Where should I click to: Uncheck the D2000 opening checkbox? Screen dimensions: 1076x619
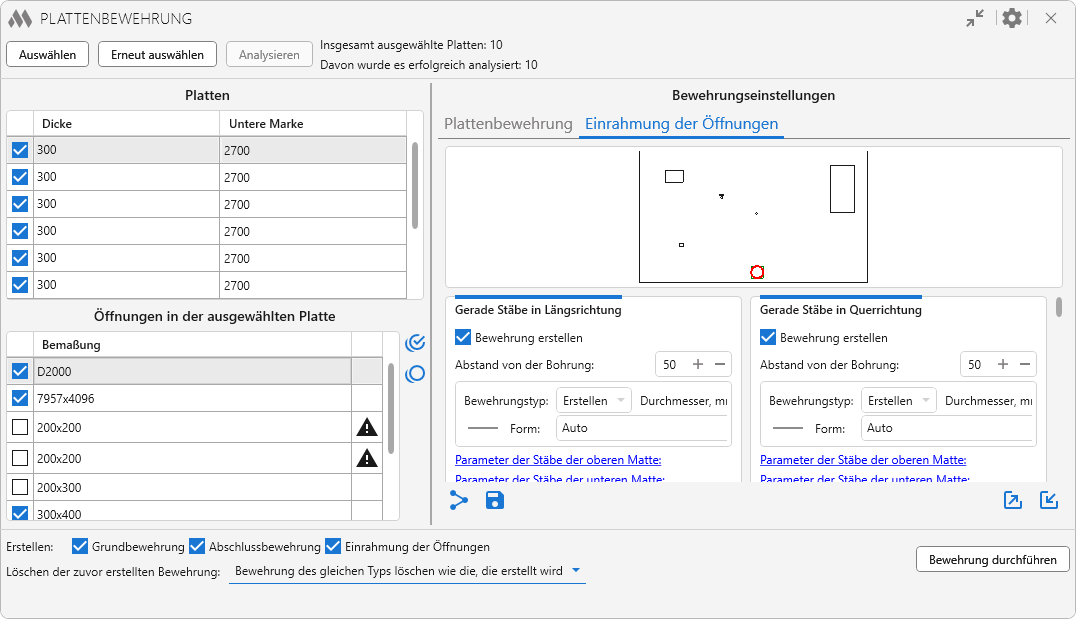tap(20, 371)
